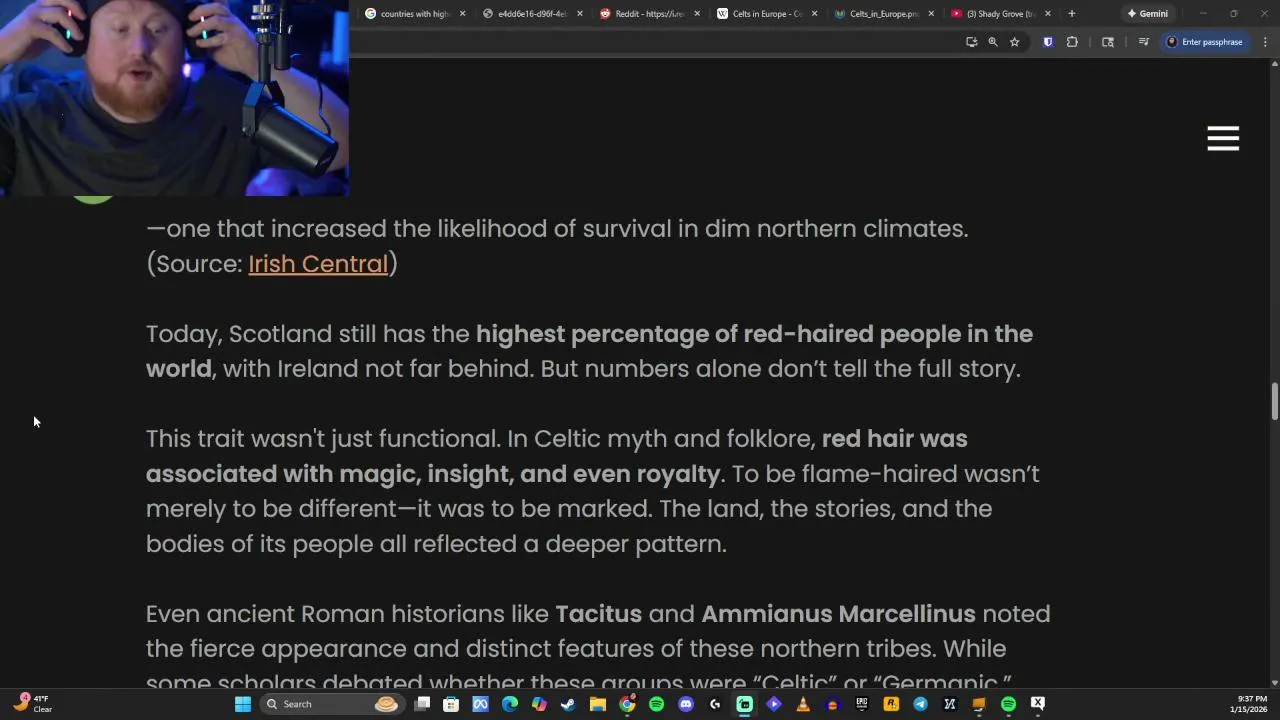1280x720 pixels.
Task: Open VLC media player from the taskbar
Action: click(803, 704)
